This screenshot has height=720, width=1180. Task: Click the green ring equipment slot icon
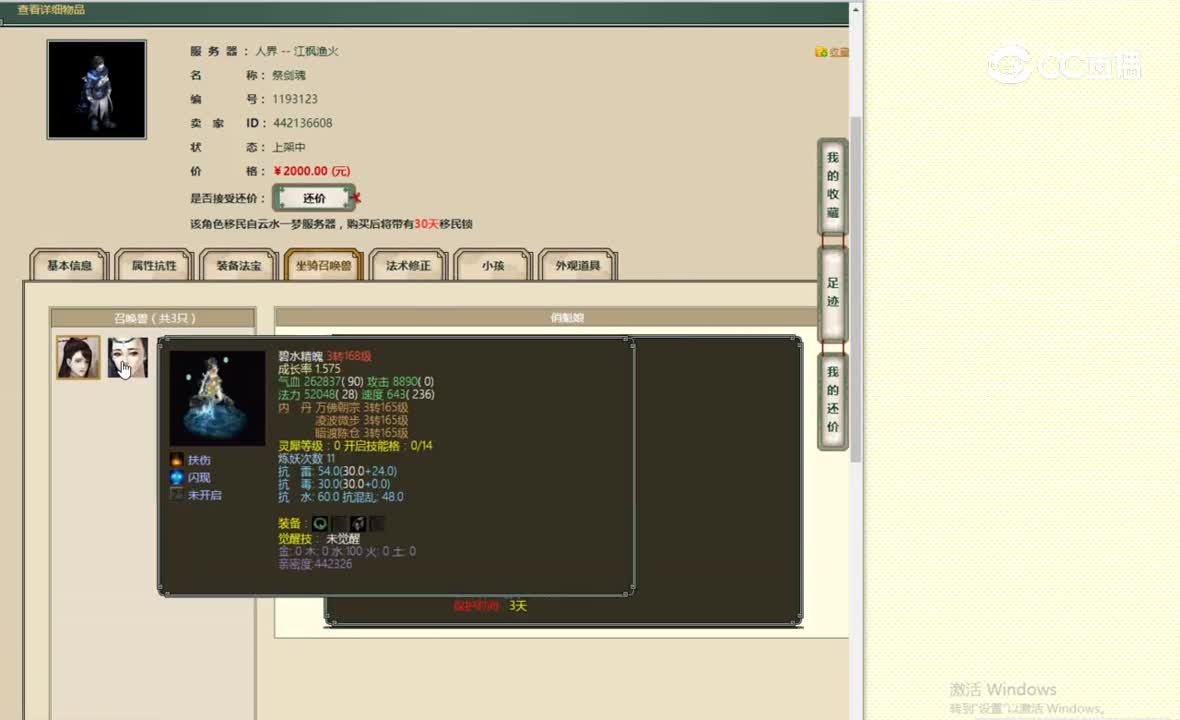pos(320,523)
